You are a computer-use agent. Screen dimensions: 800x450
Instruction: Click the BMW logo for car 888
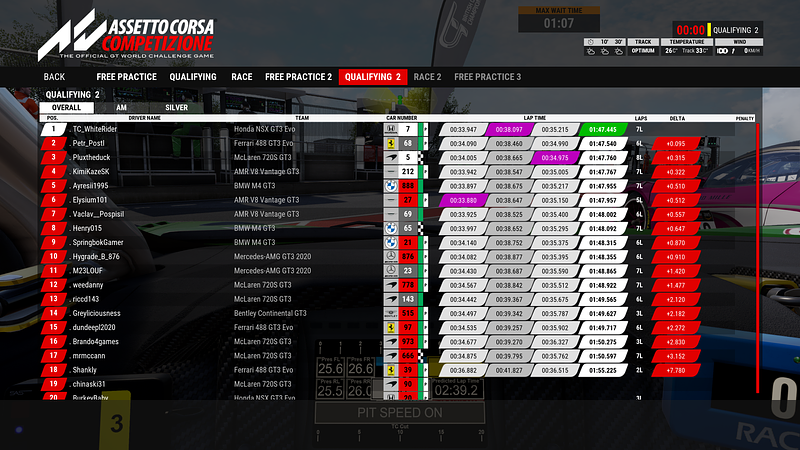click(x=390, y=186)
